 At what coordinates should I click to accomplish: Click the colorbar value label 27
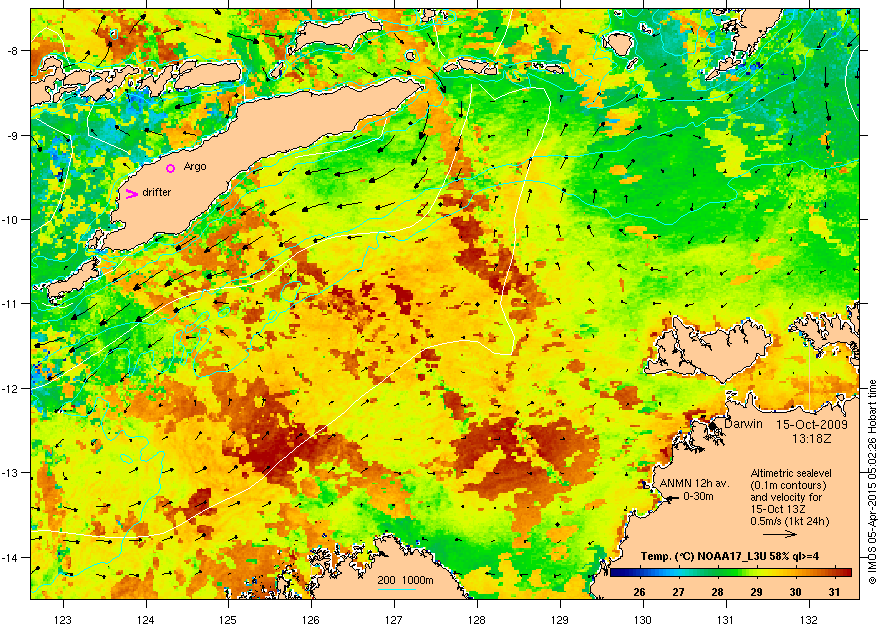pos(678,592)
